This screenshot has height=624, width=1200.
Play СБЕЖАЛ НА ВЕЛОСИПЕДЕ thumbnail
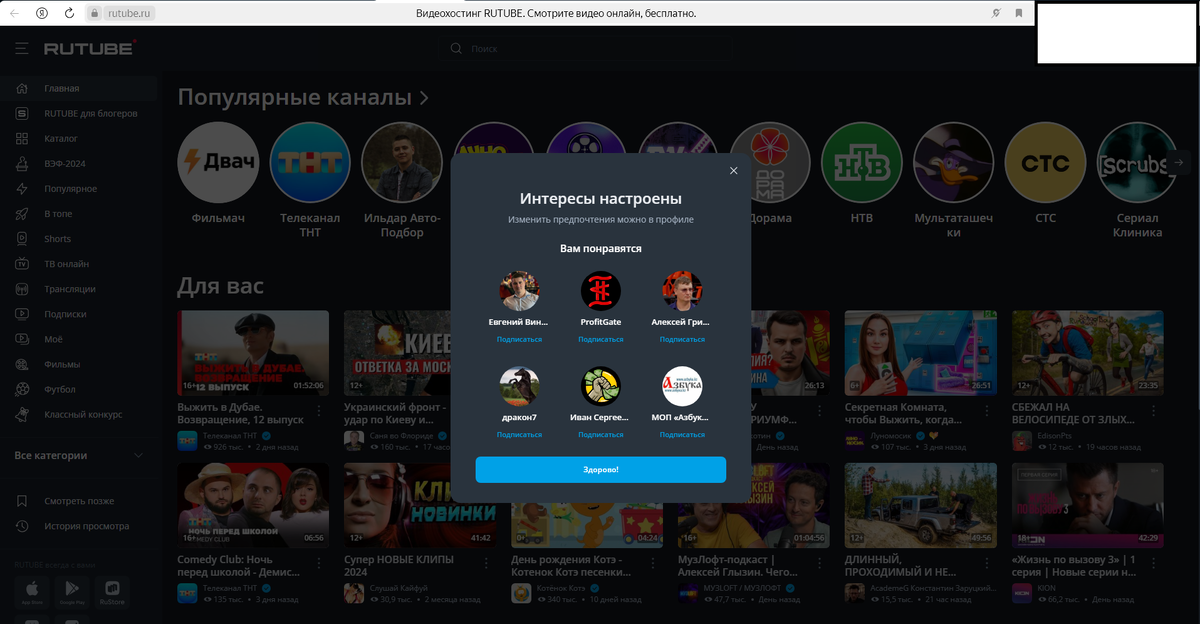pyautogui.click(x=1087, y=352)
